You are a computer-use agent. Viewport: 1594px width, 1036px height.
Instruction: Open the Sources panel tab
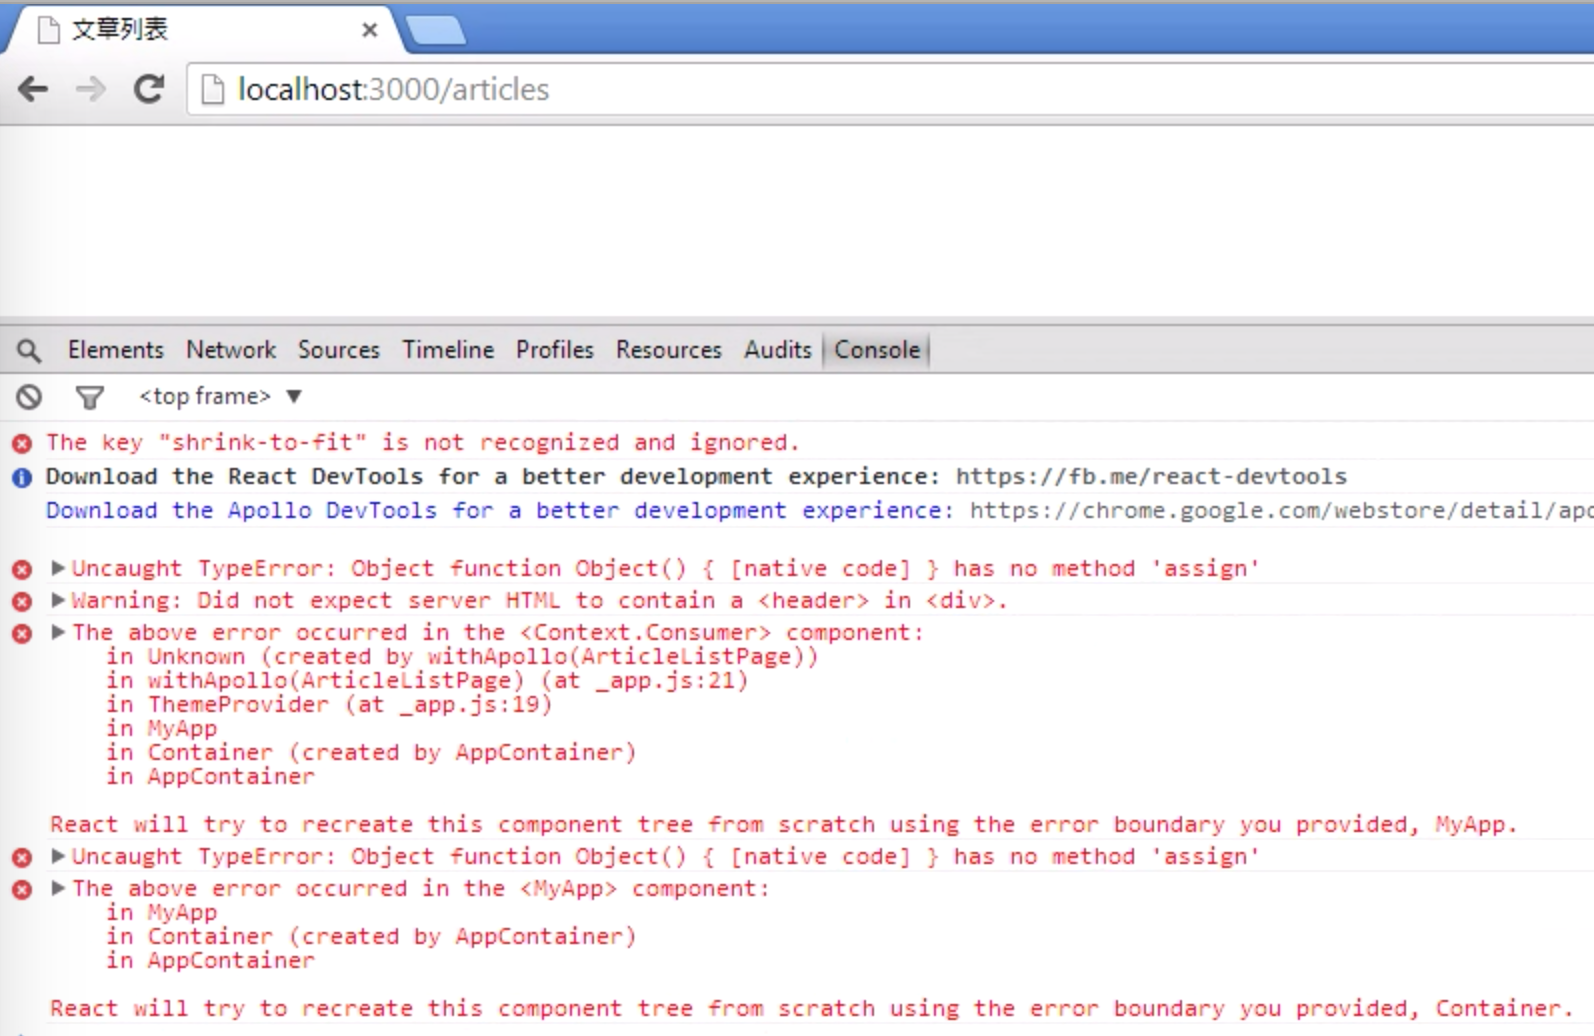[339, 350]
